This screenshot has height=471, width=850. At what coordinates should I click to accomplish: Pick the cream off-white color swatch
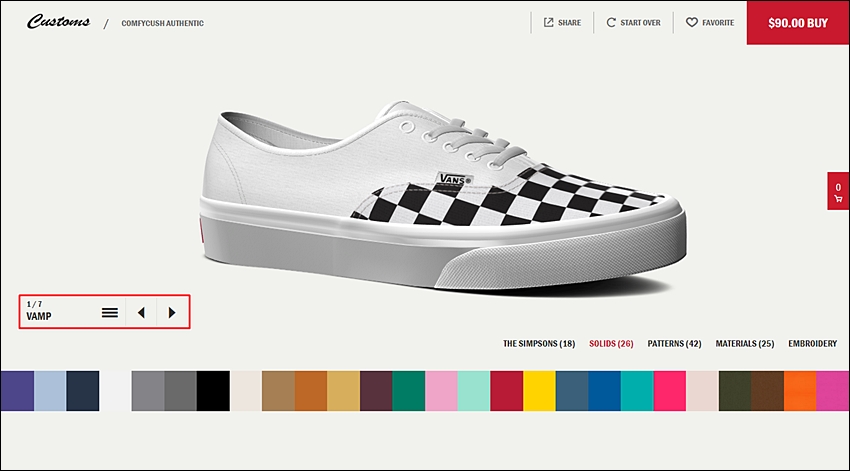pyautogui.click(x=246, y=391)
